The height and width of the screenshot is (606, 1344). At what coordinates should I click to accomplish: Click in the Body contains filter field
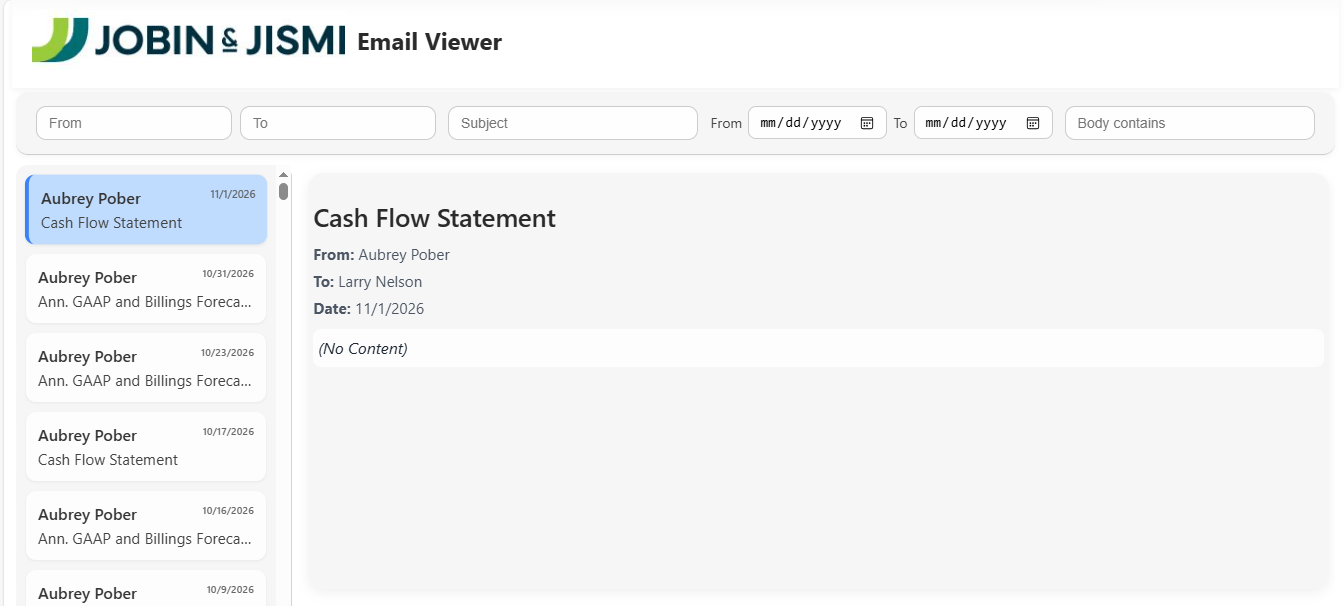1189,122
